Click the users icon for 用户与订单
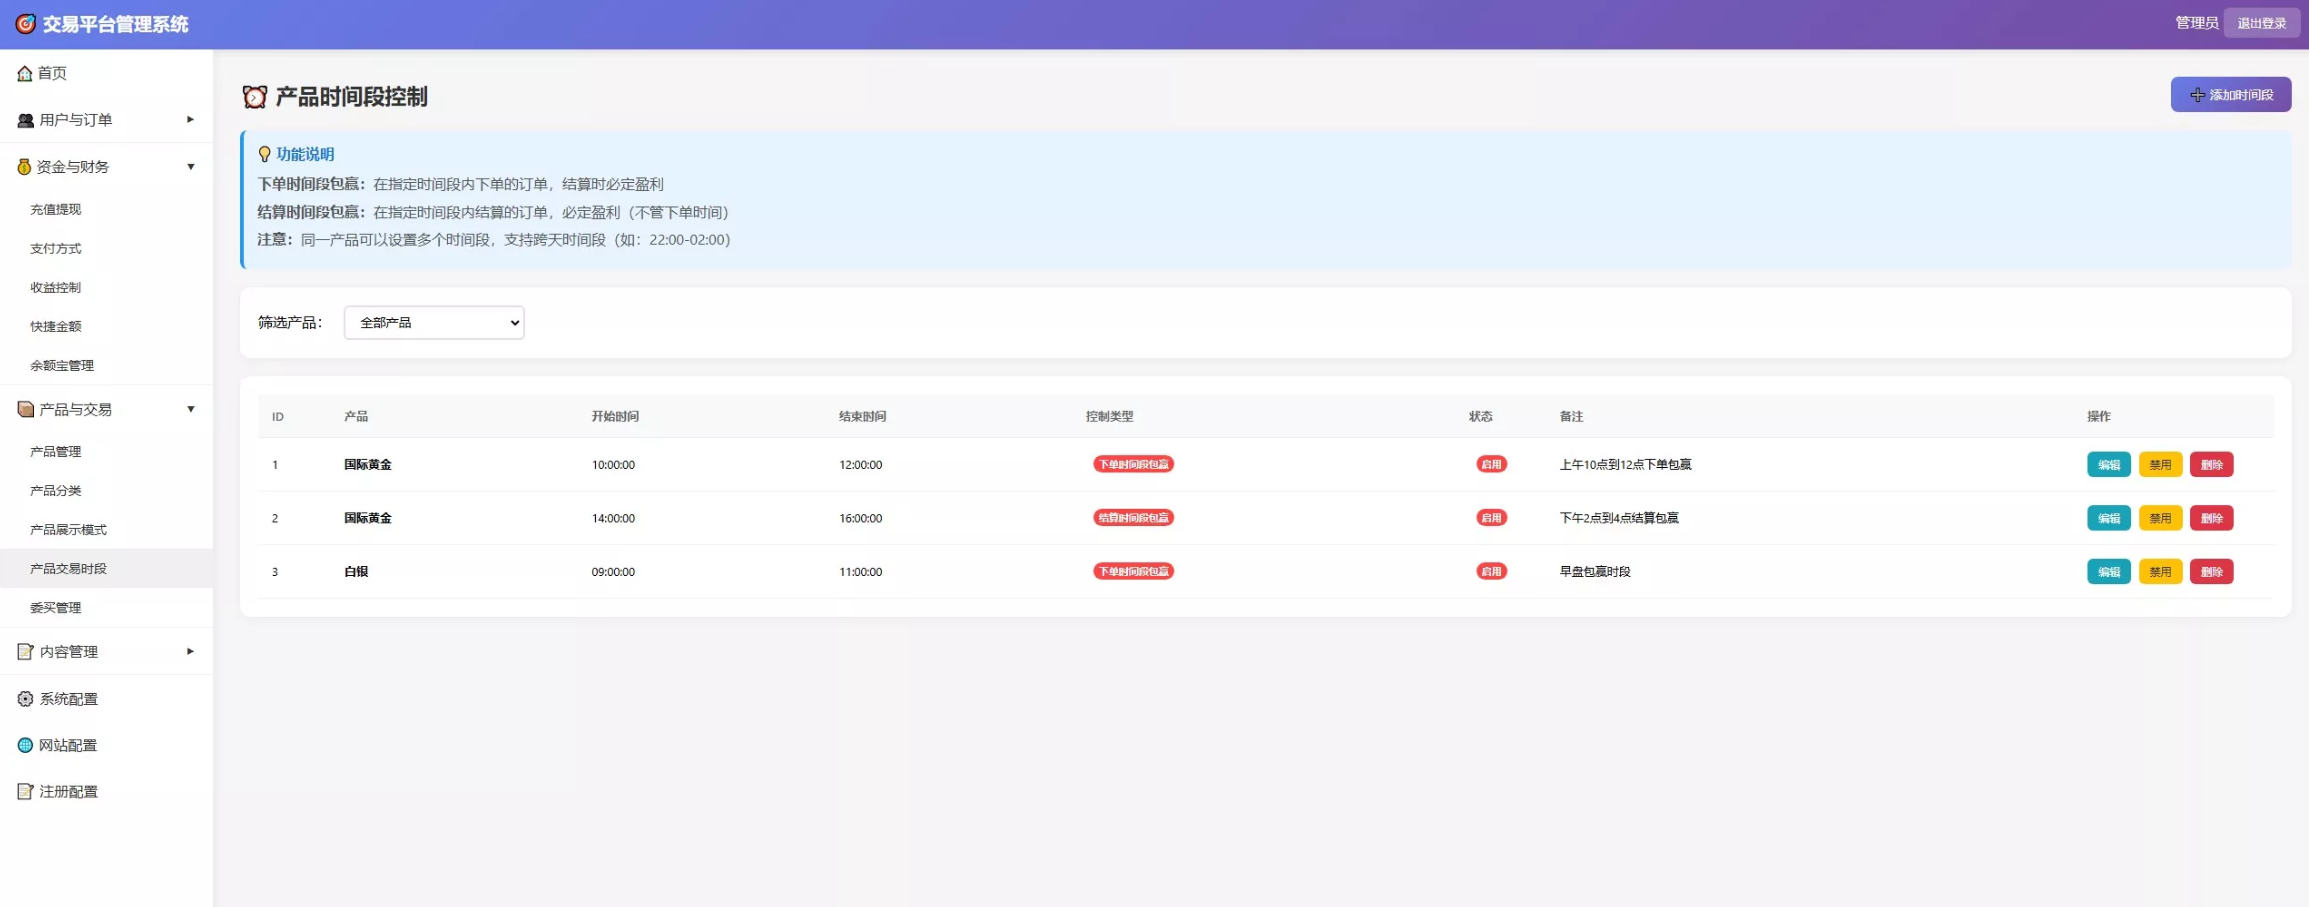 [25, 120]
